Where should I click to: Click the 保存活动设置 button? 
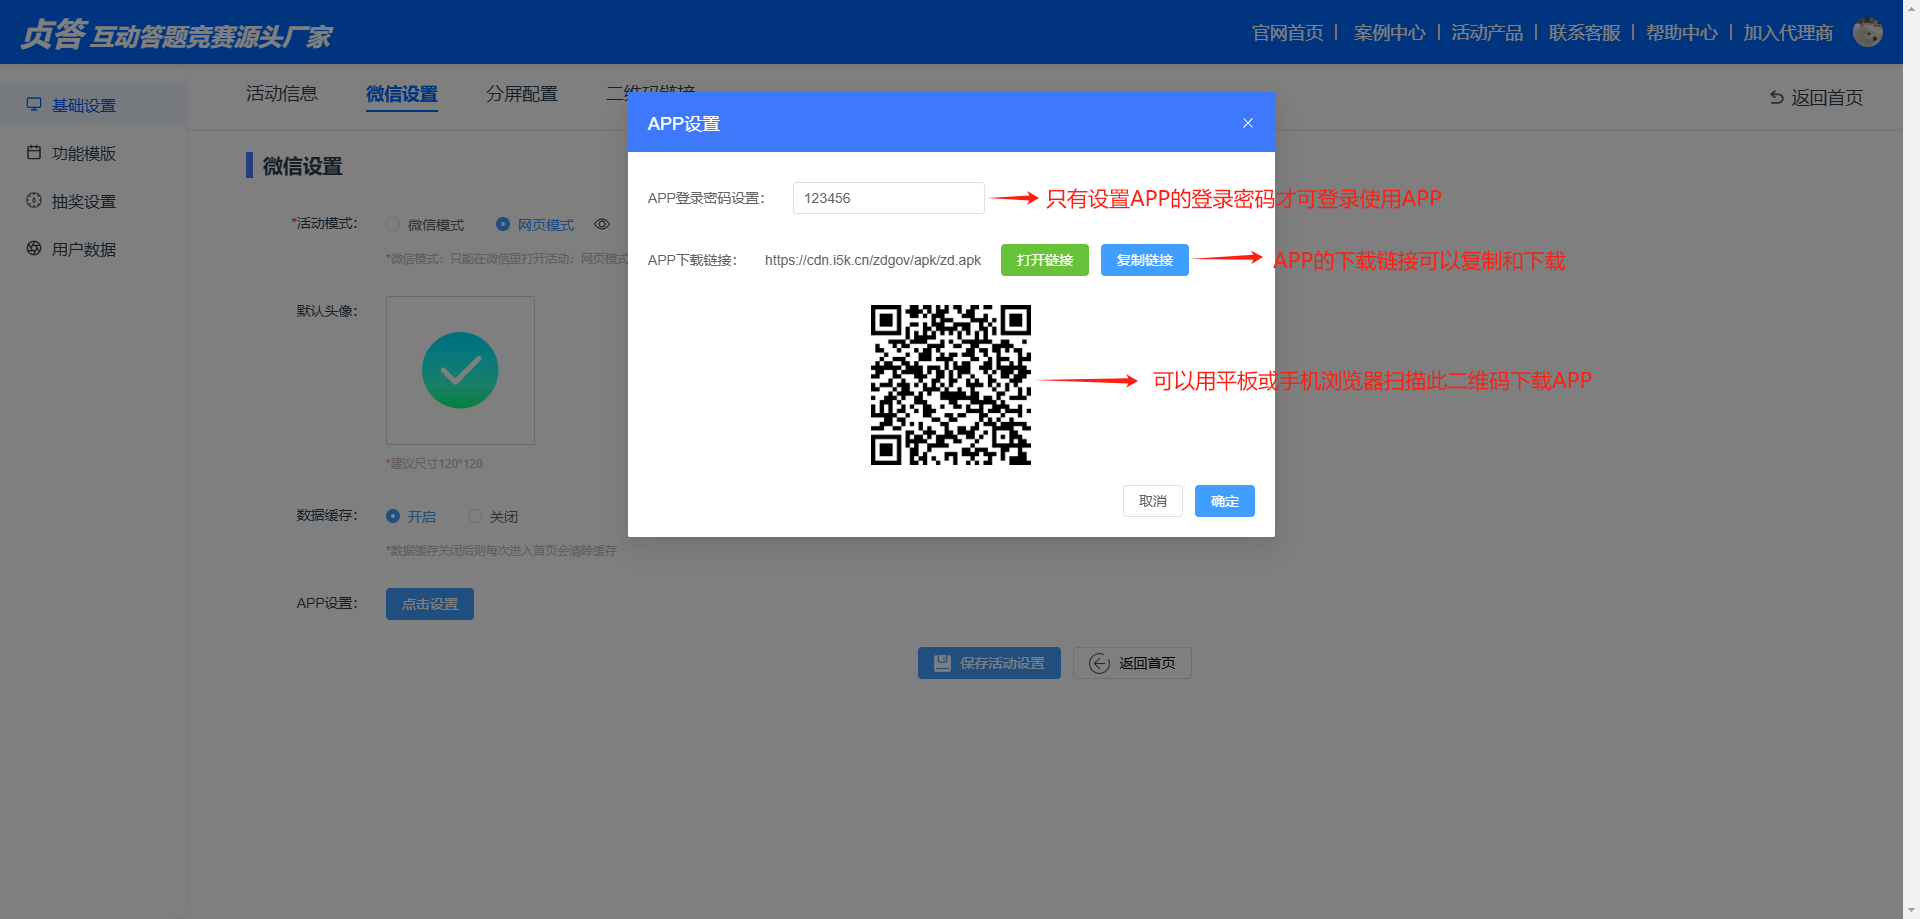989,663
